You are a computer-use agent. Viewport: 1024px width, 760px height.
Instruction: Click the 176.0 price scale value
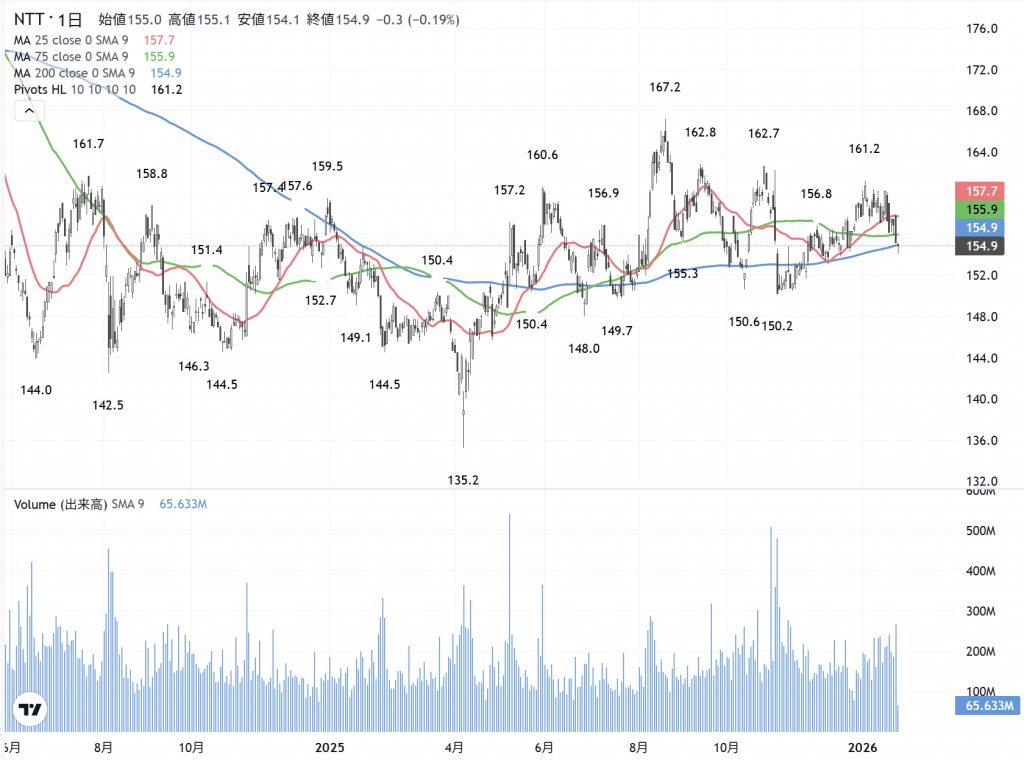click(987, 29)
